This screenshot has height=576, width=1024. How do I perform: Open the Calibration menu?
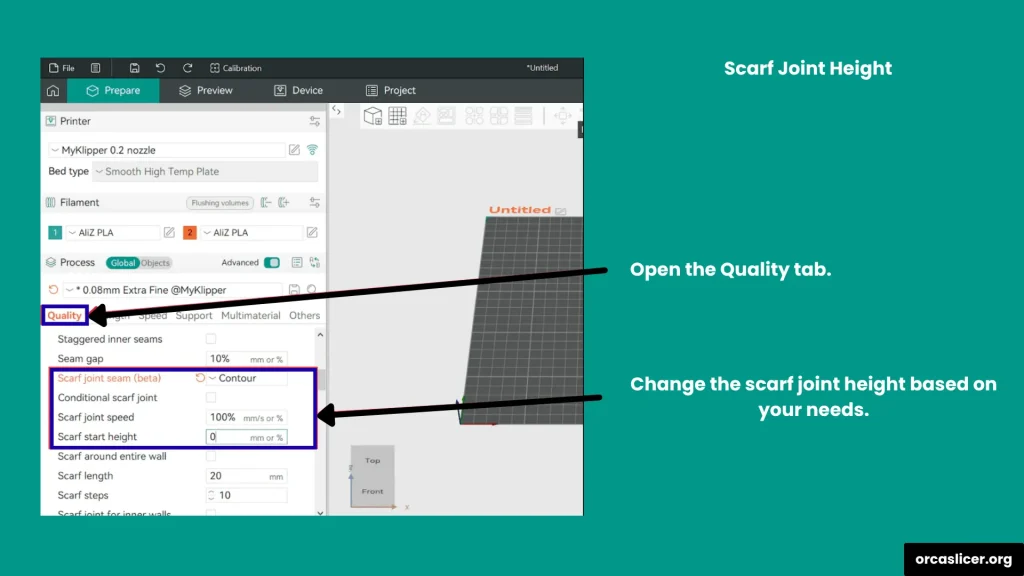click(235, 68)
